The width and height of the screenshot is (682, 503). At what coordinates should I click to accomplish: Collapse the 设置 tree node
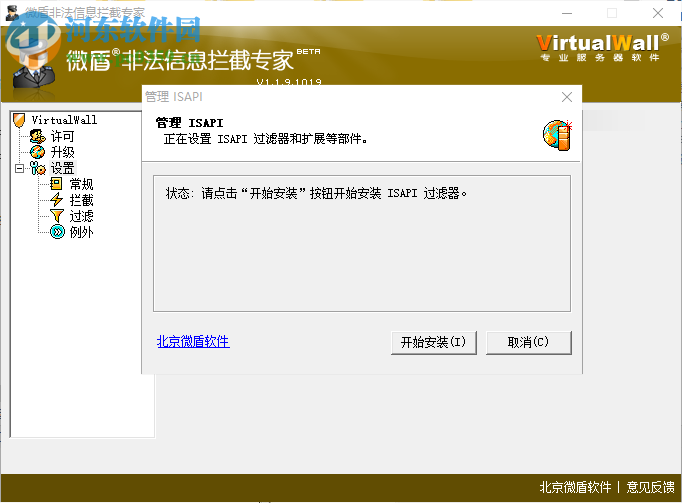coord(19,168)
